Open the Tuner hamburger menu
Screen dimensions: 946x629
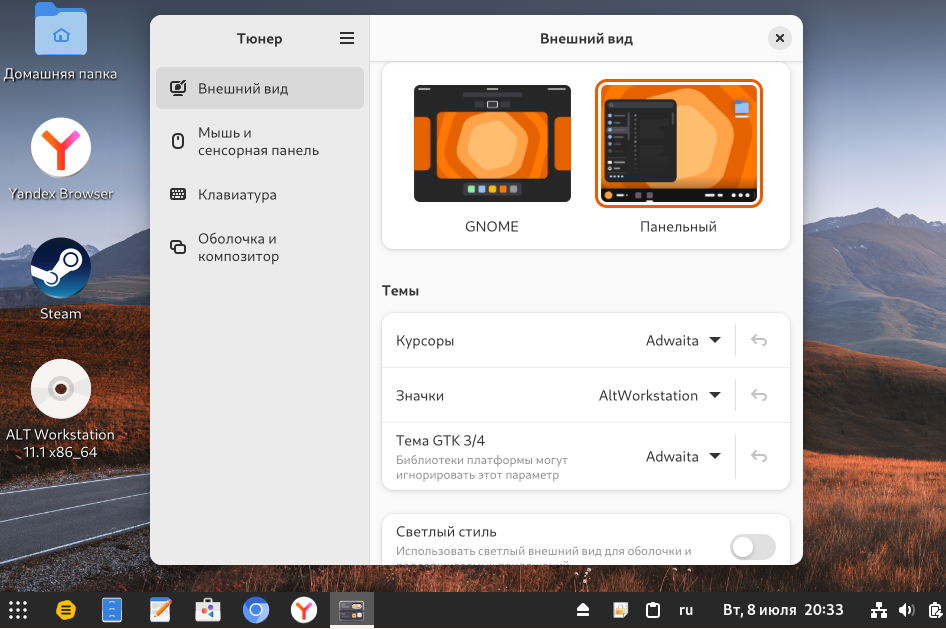click(x=347, y=39)
